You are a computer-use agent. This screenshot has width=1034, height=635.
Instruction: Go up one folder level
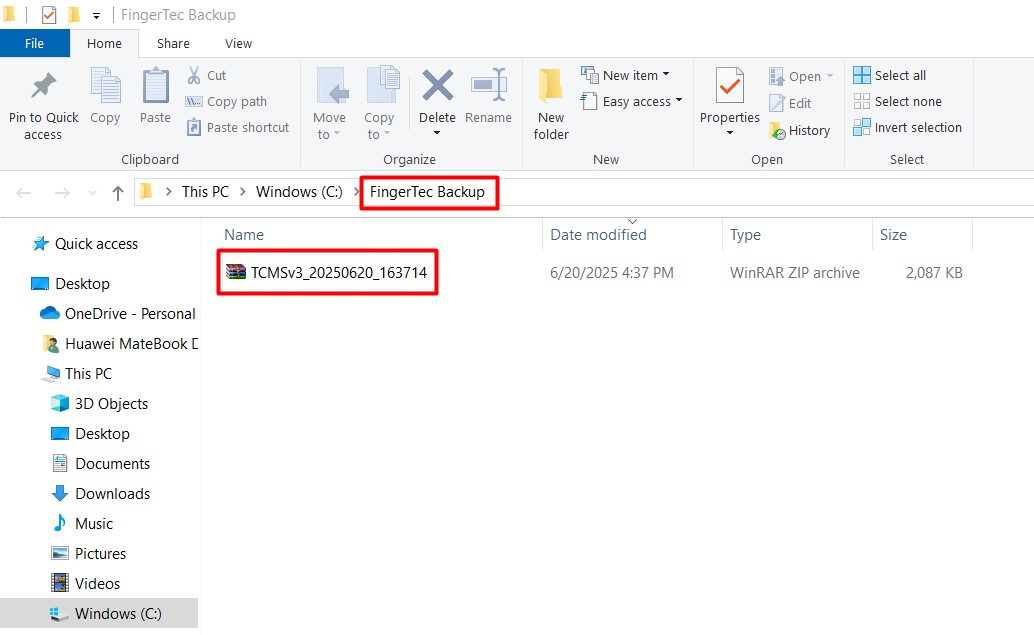[x=117, y=193]
